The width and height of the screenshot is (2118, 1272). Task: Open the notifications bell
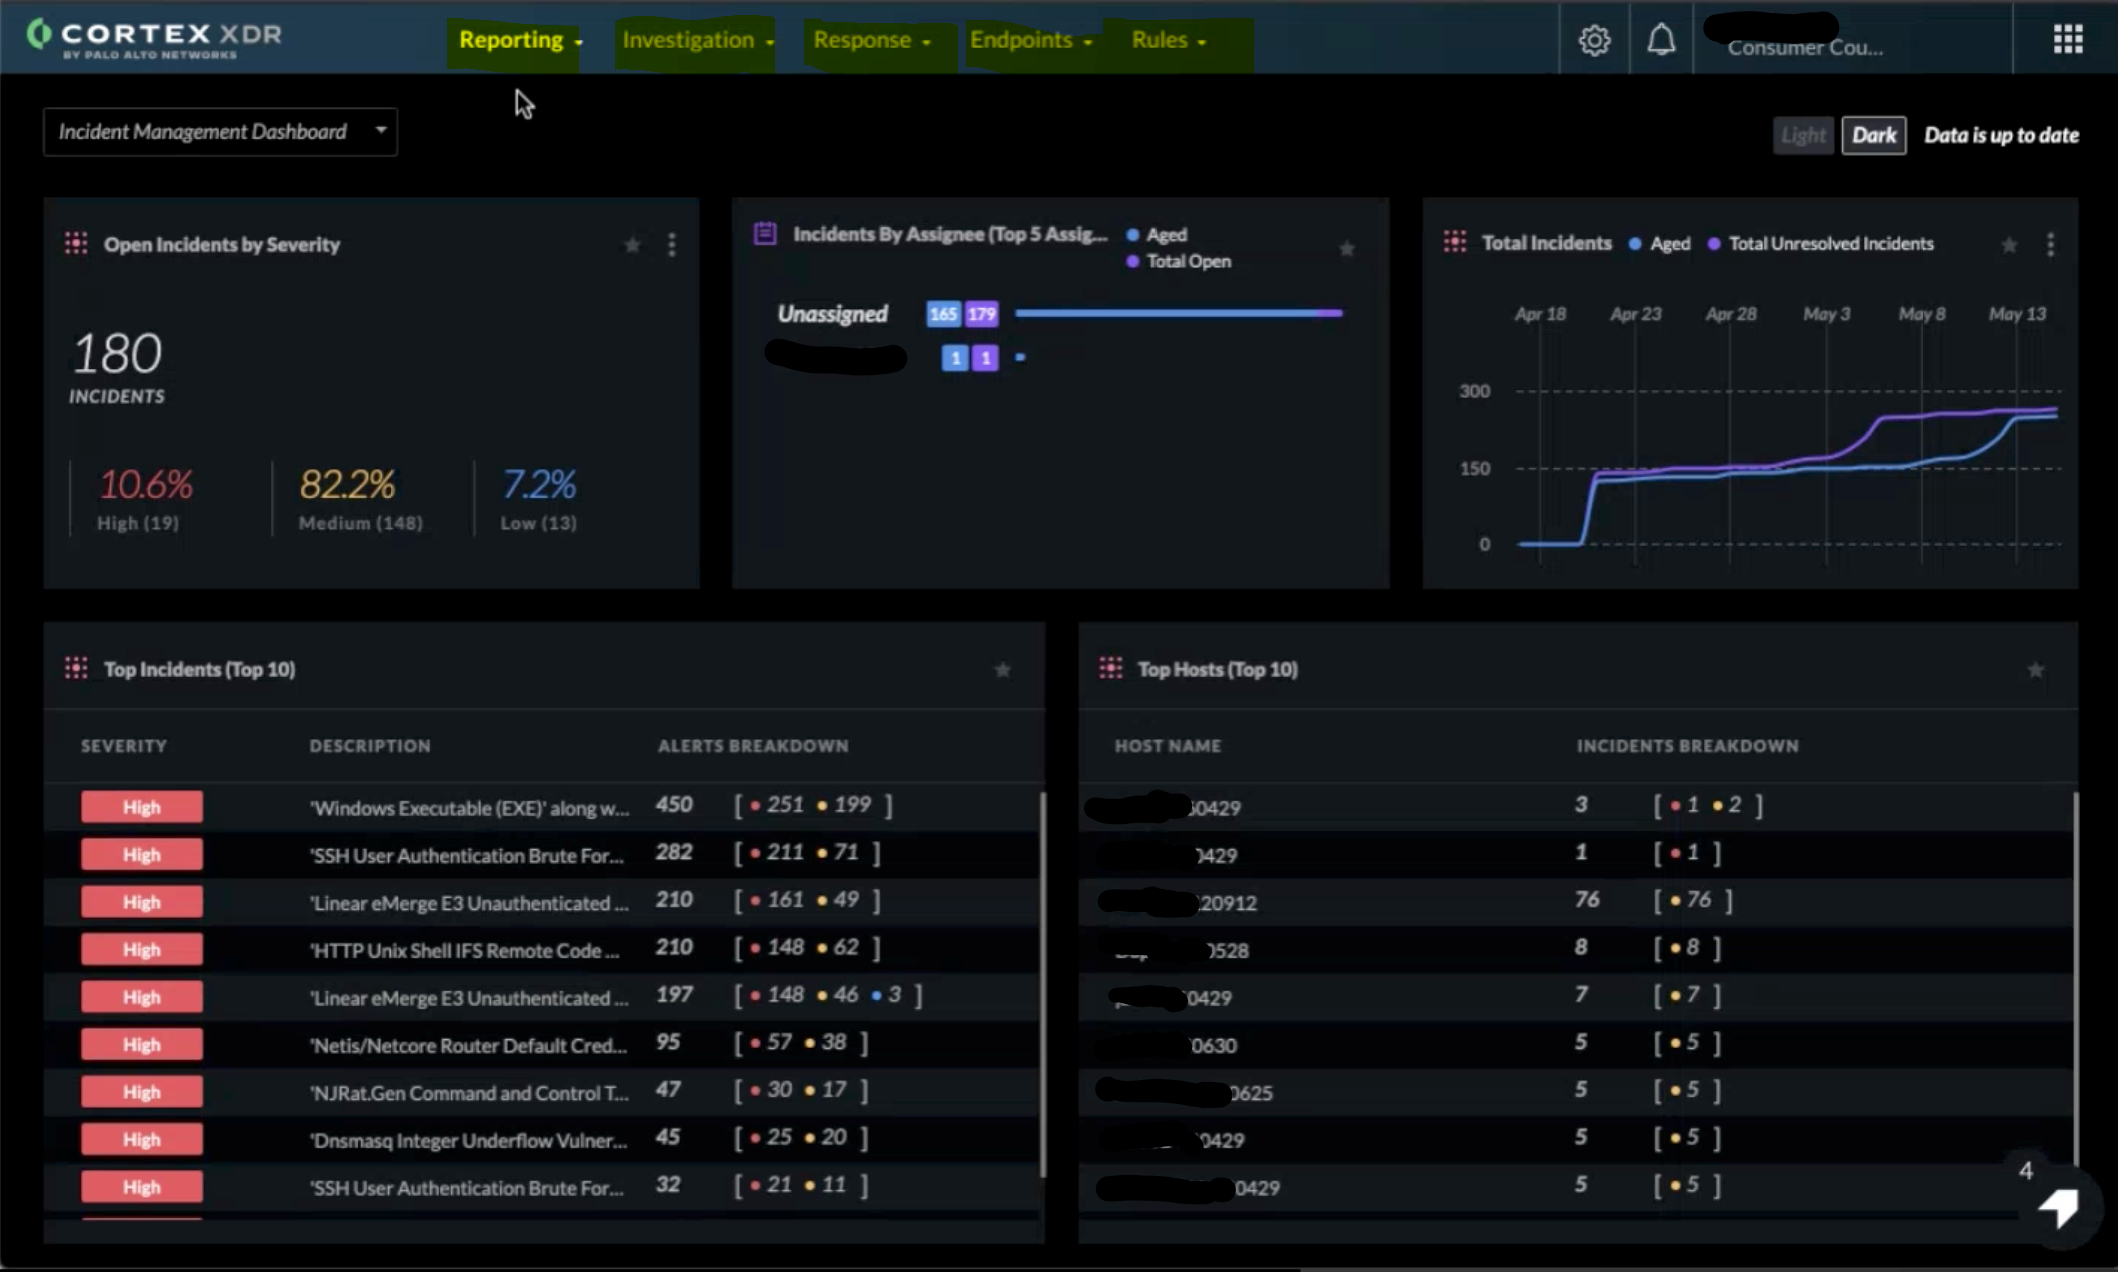point(1661,40)
